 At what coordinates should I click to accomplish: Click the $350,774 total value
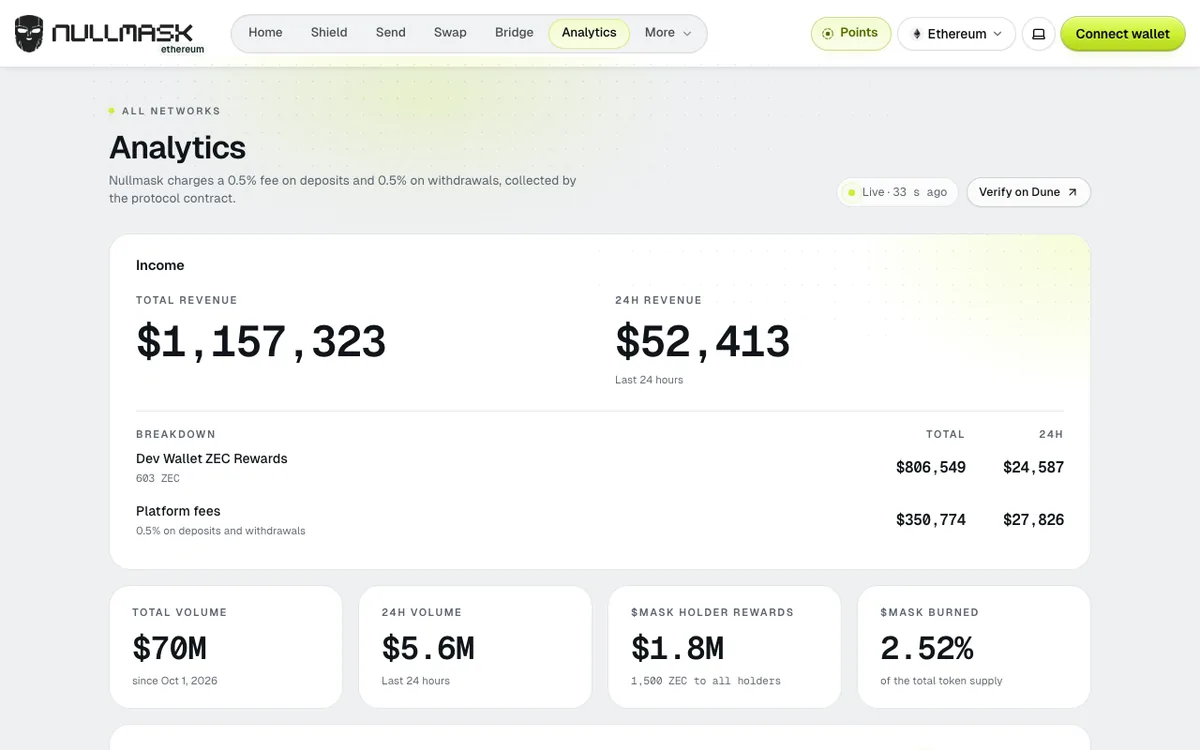point(931,520)
